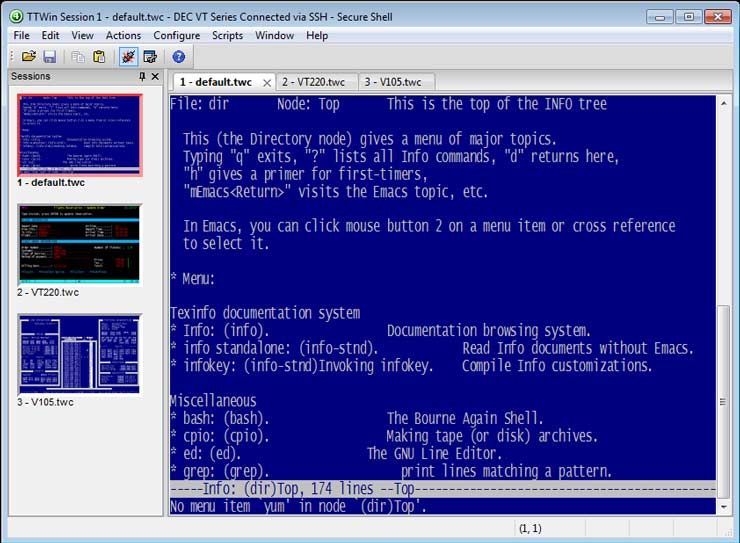Open the Configure menu
Screen dimensions: 740x543
point(176,35)
